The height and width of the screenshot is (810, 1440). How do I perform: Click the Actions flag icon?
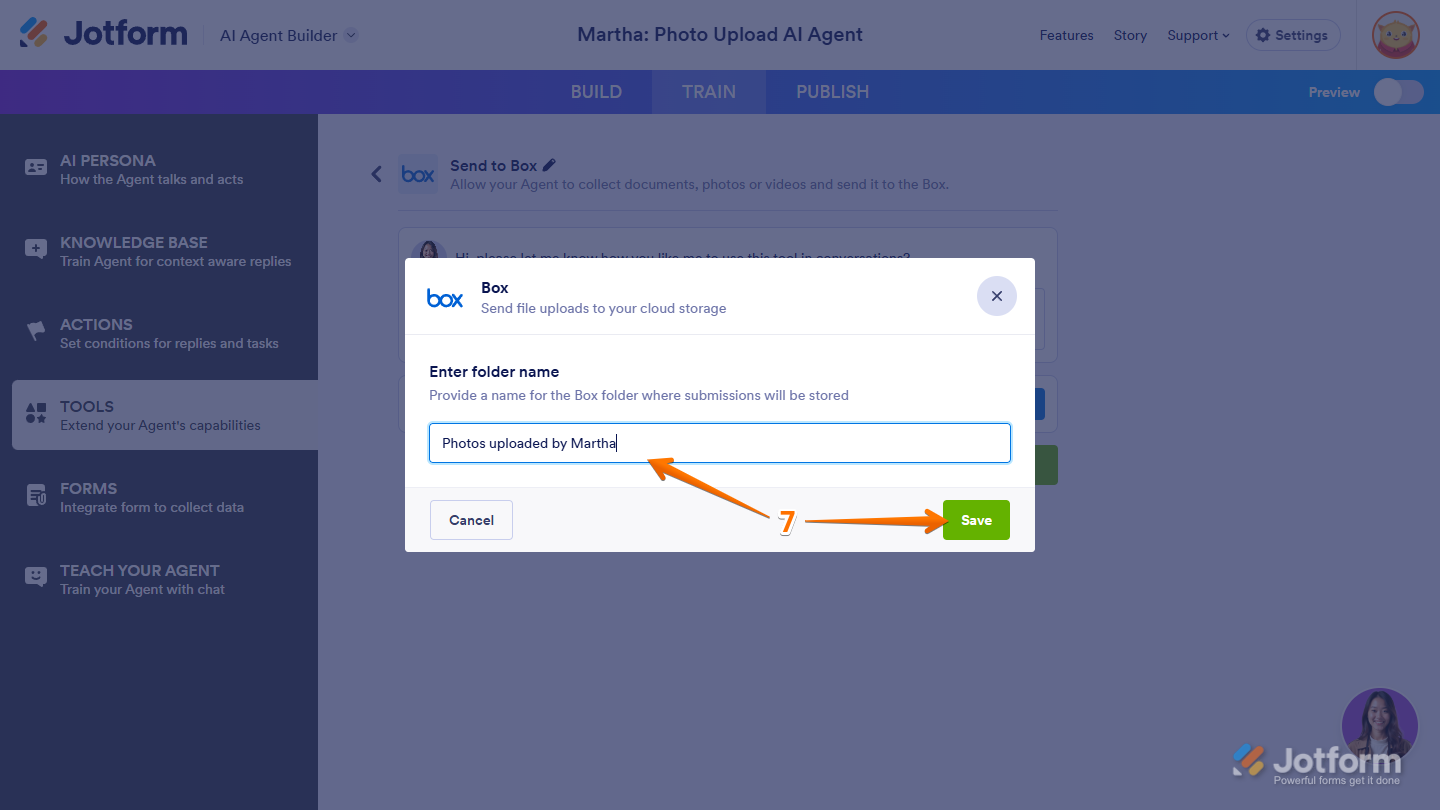point(36,331)
